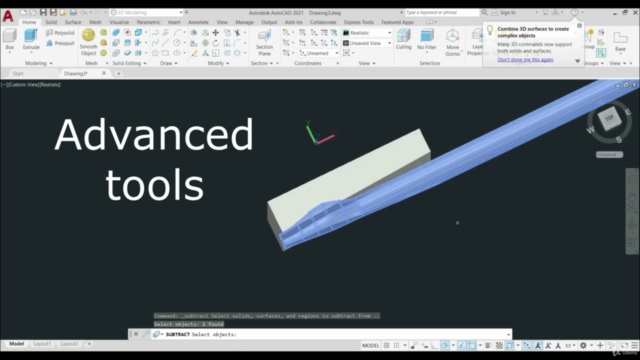The height and width of the screenshot is (360, 640).
Task: Open the Help question mark icon
Action: pyautogui.click(x=574, y=13)
